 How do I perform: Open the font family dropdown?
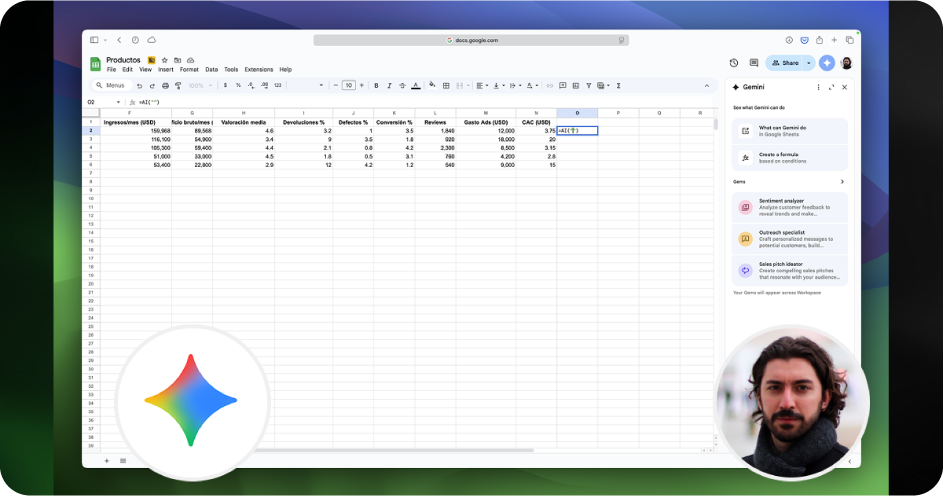[x=307, y=86]
